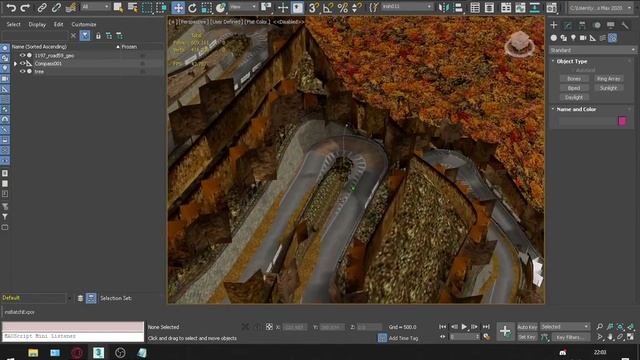640x360 pixels.
Task: Switch to the Utilities wrench panel tab
Action: (x=625, y=25)
